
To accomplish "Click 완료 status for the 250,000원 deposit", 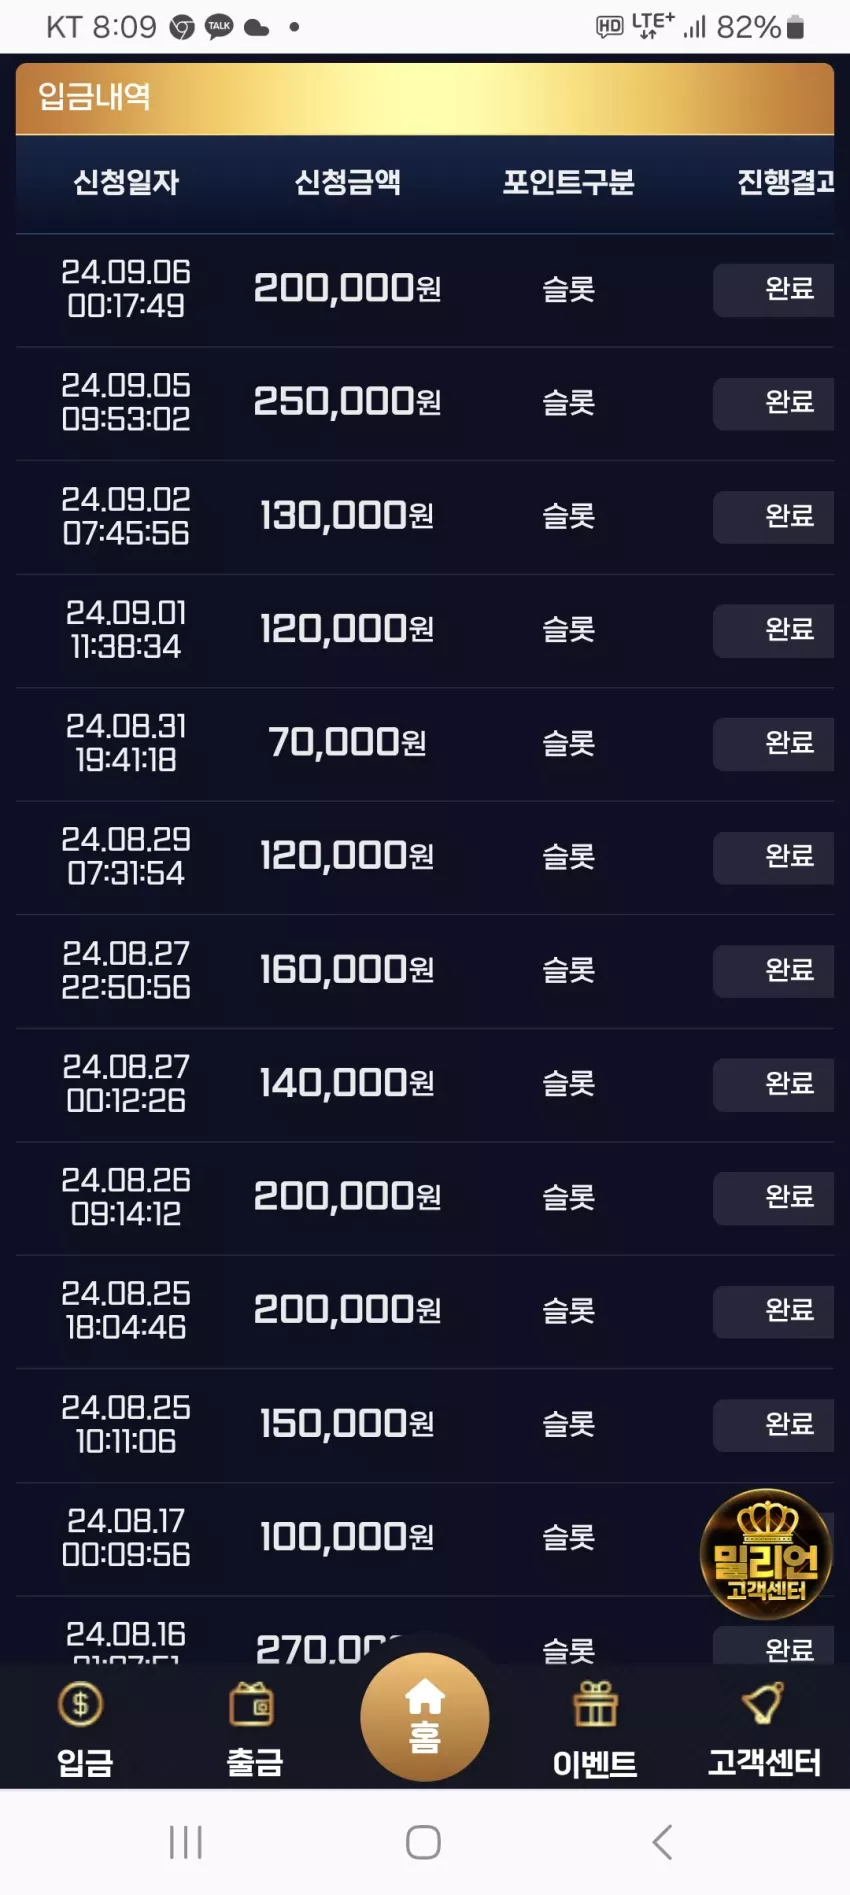I will tap(773, 403).
